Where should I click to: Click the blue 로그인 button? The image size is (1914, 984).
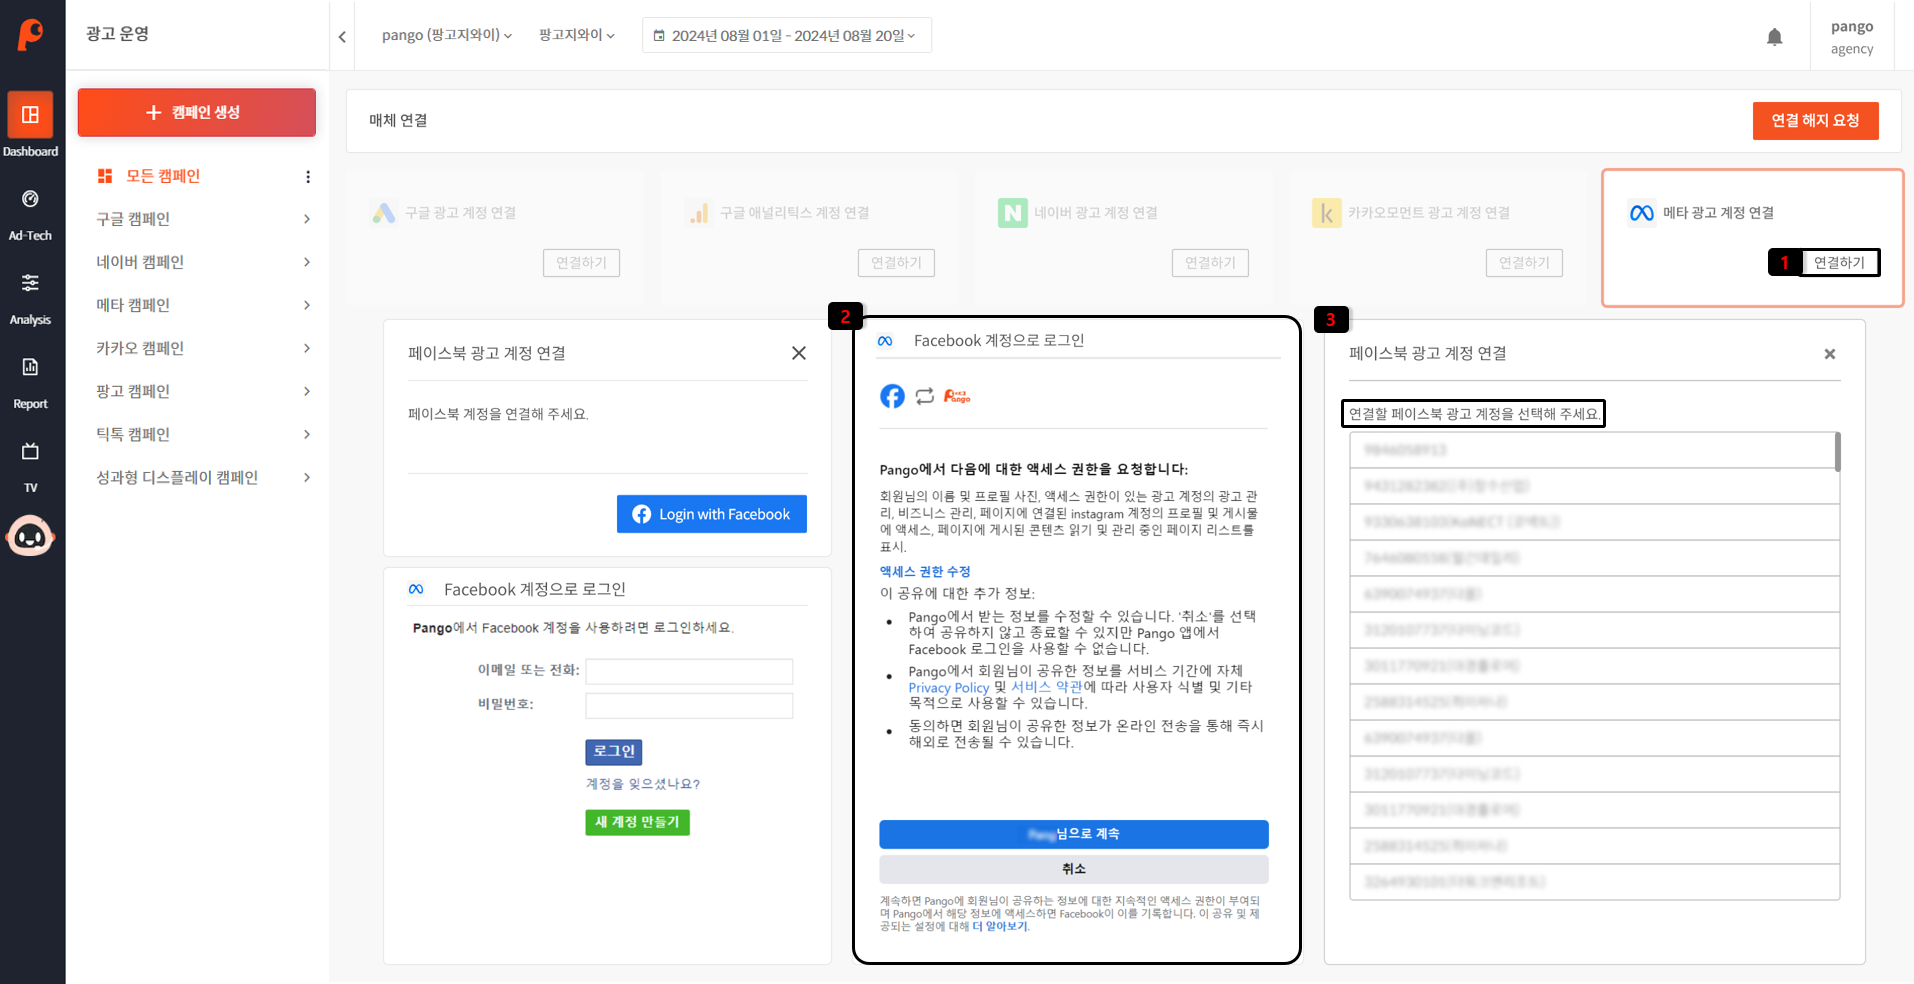click(614, 751)
